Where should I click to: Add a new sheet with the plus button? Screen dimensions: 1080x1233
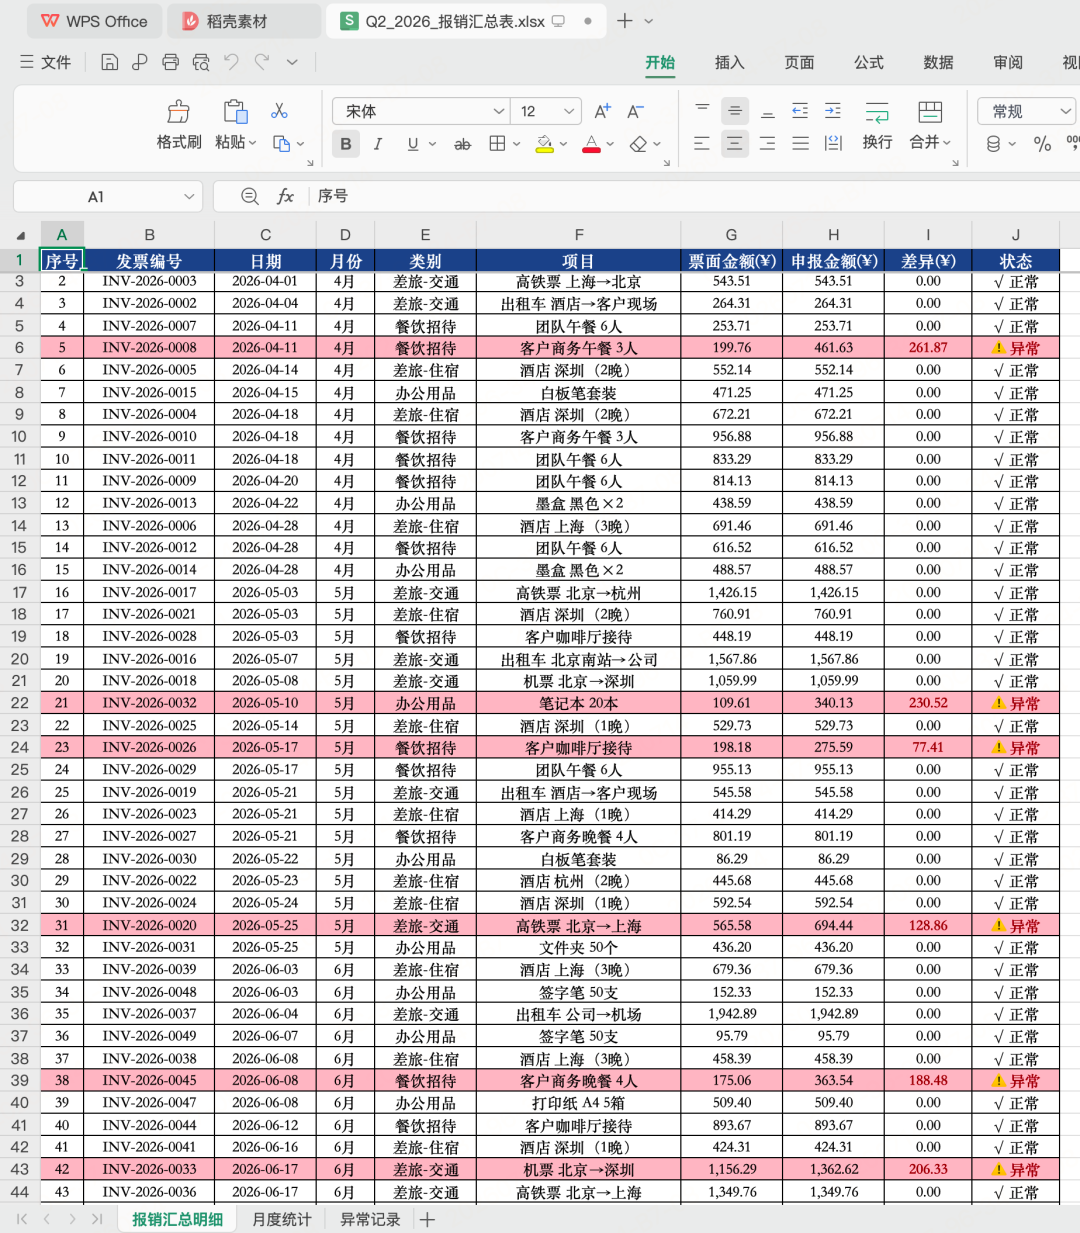pyautogui.click(x=427, y=1219)
